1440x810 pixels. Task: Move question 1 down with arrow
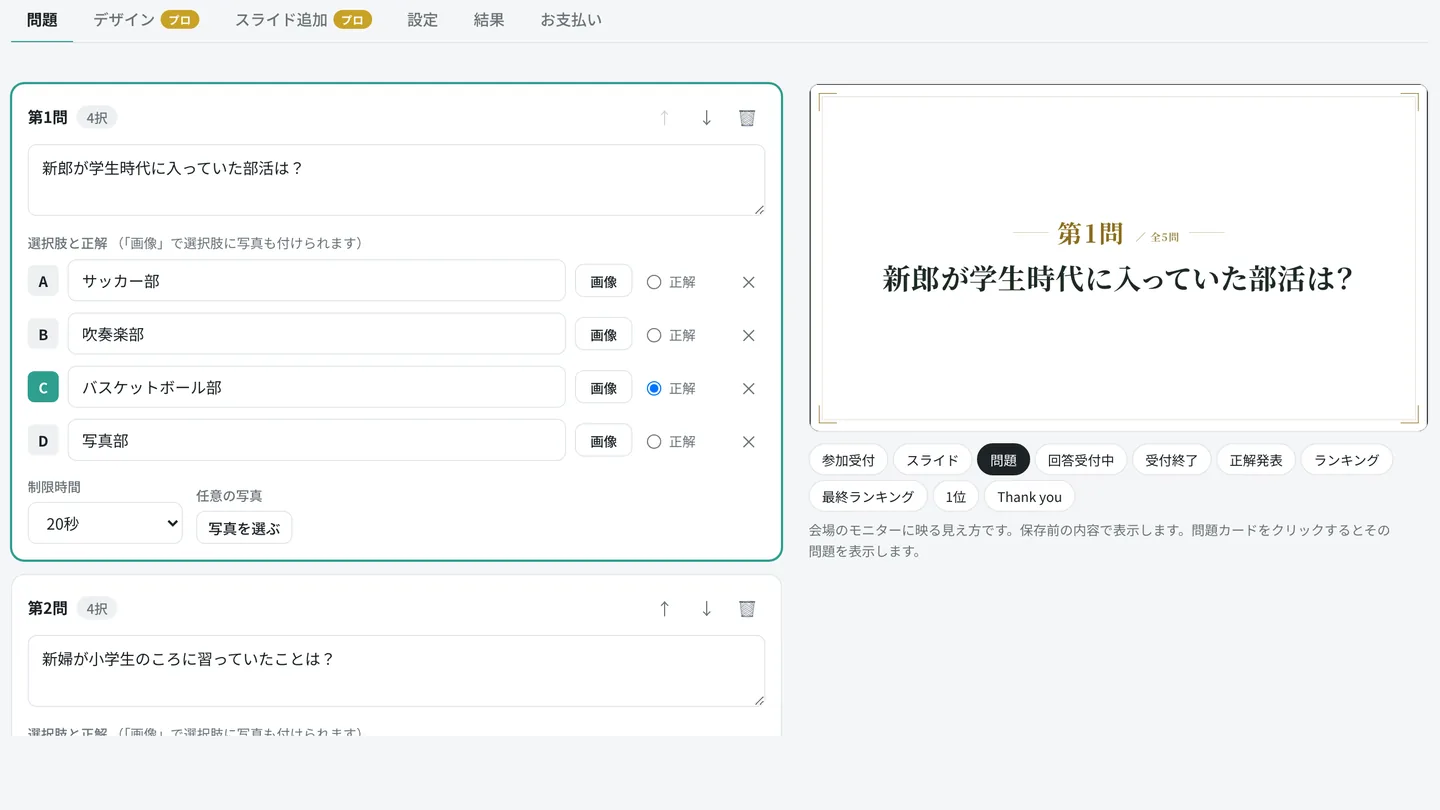click(x=706, y=118)
